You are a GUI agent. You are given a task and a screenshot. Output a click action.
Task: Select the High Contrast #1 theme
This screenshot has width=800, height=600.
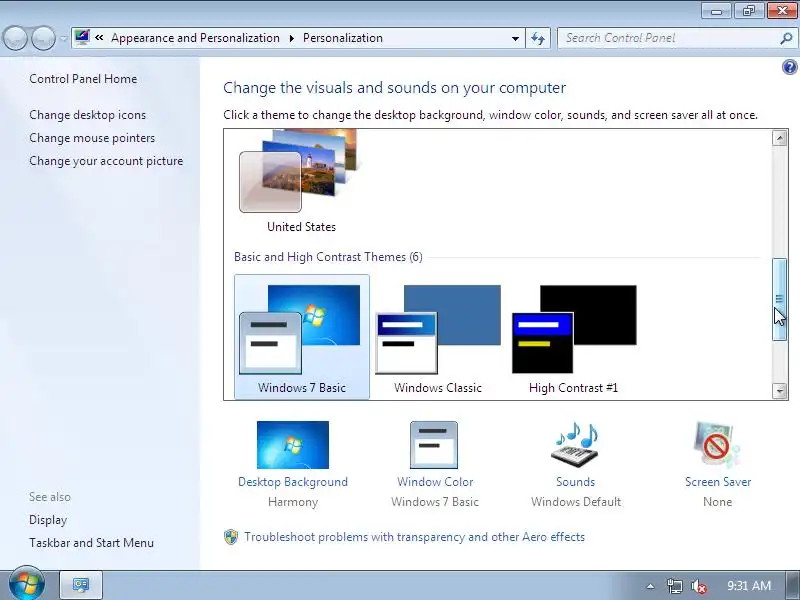pos(574,339)
